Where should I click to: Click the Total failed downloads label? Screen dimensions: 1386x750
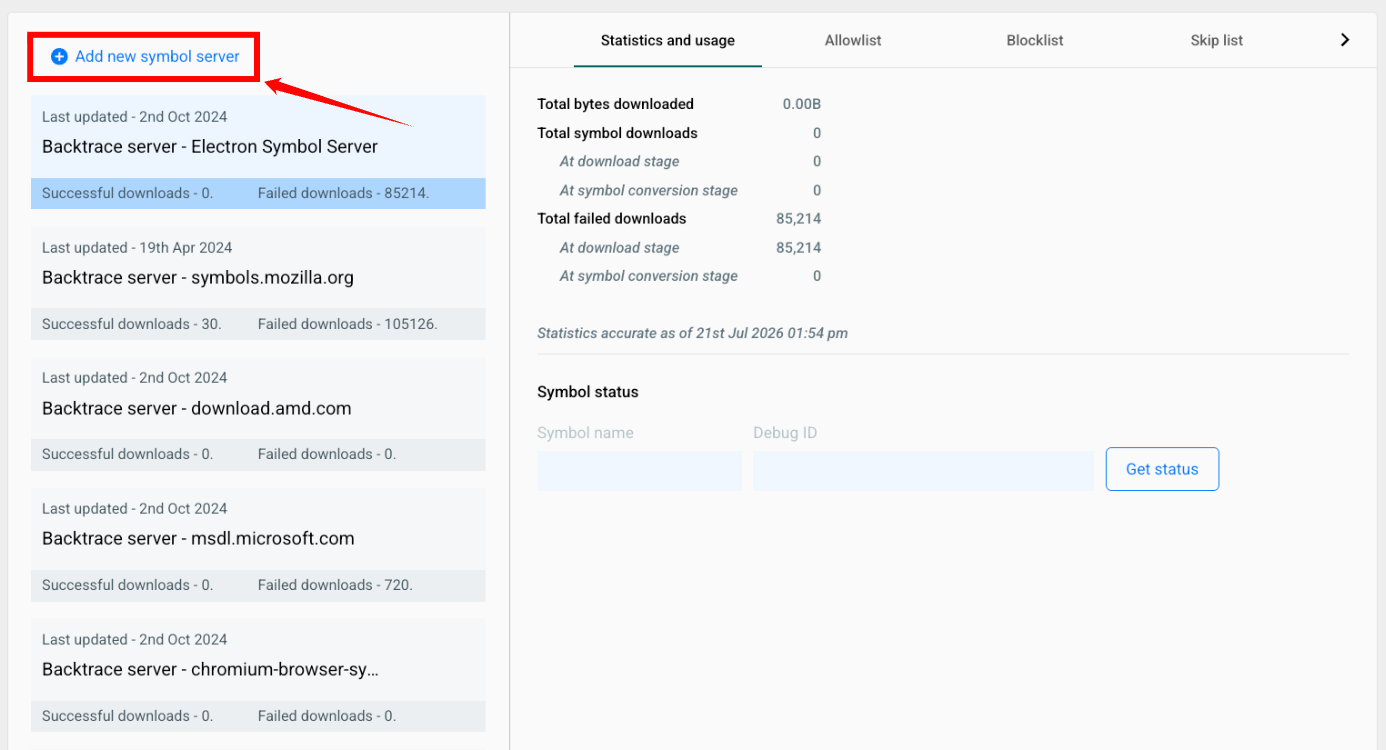[x=612, y=218]
